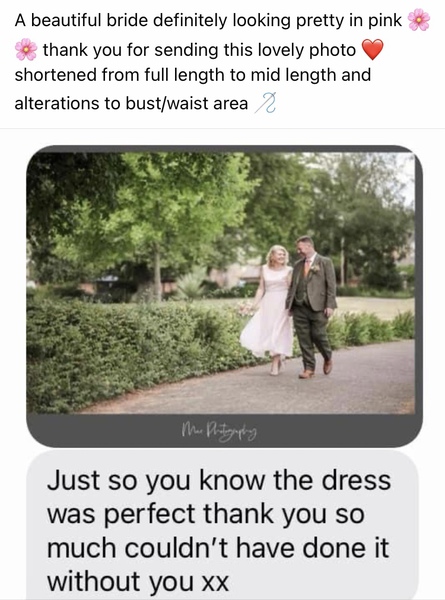Screen dimensions: 445x600
Task: Click the bouquet held by the bride
Action: pyautogui.click(x=246, y=308)
